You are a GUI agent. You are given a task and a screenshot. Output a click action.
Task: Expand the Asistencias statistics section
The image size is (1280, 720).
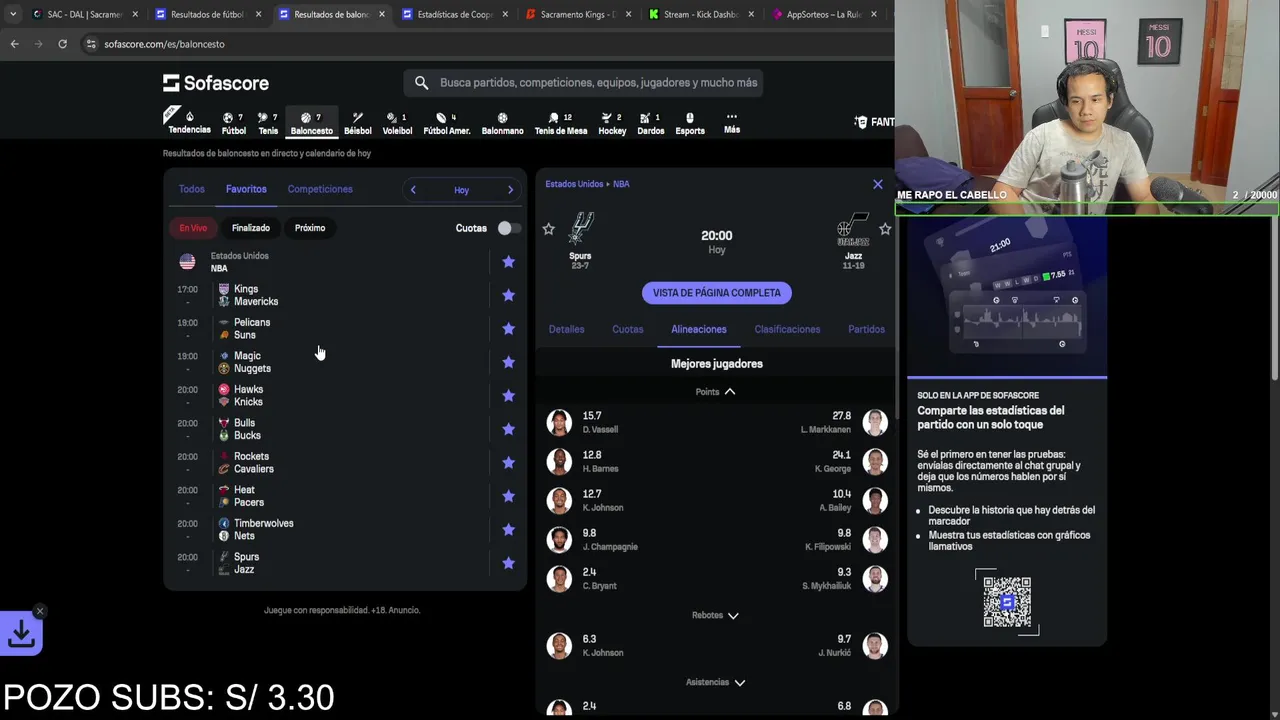point(716,682)
